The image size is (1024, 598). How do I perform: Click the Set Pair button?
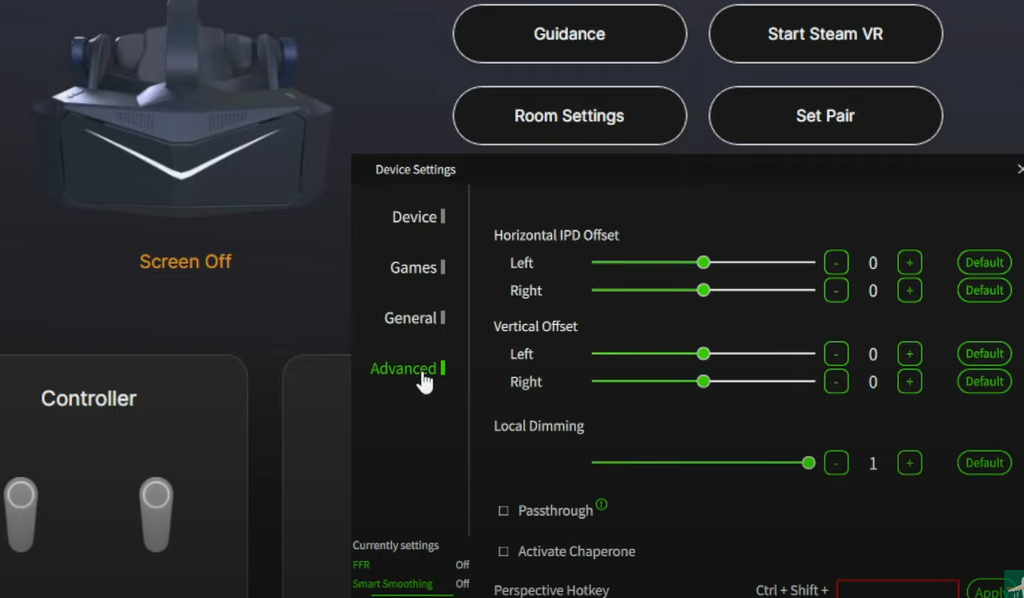[x=825, y=116]
